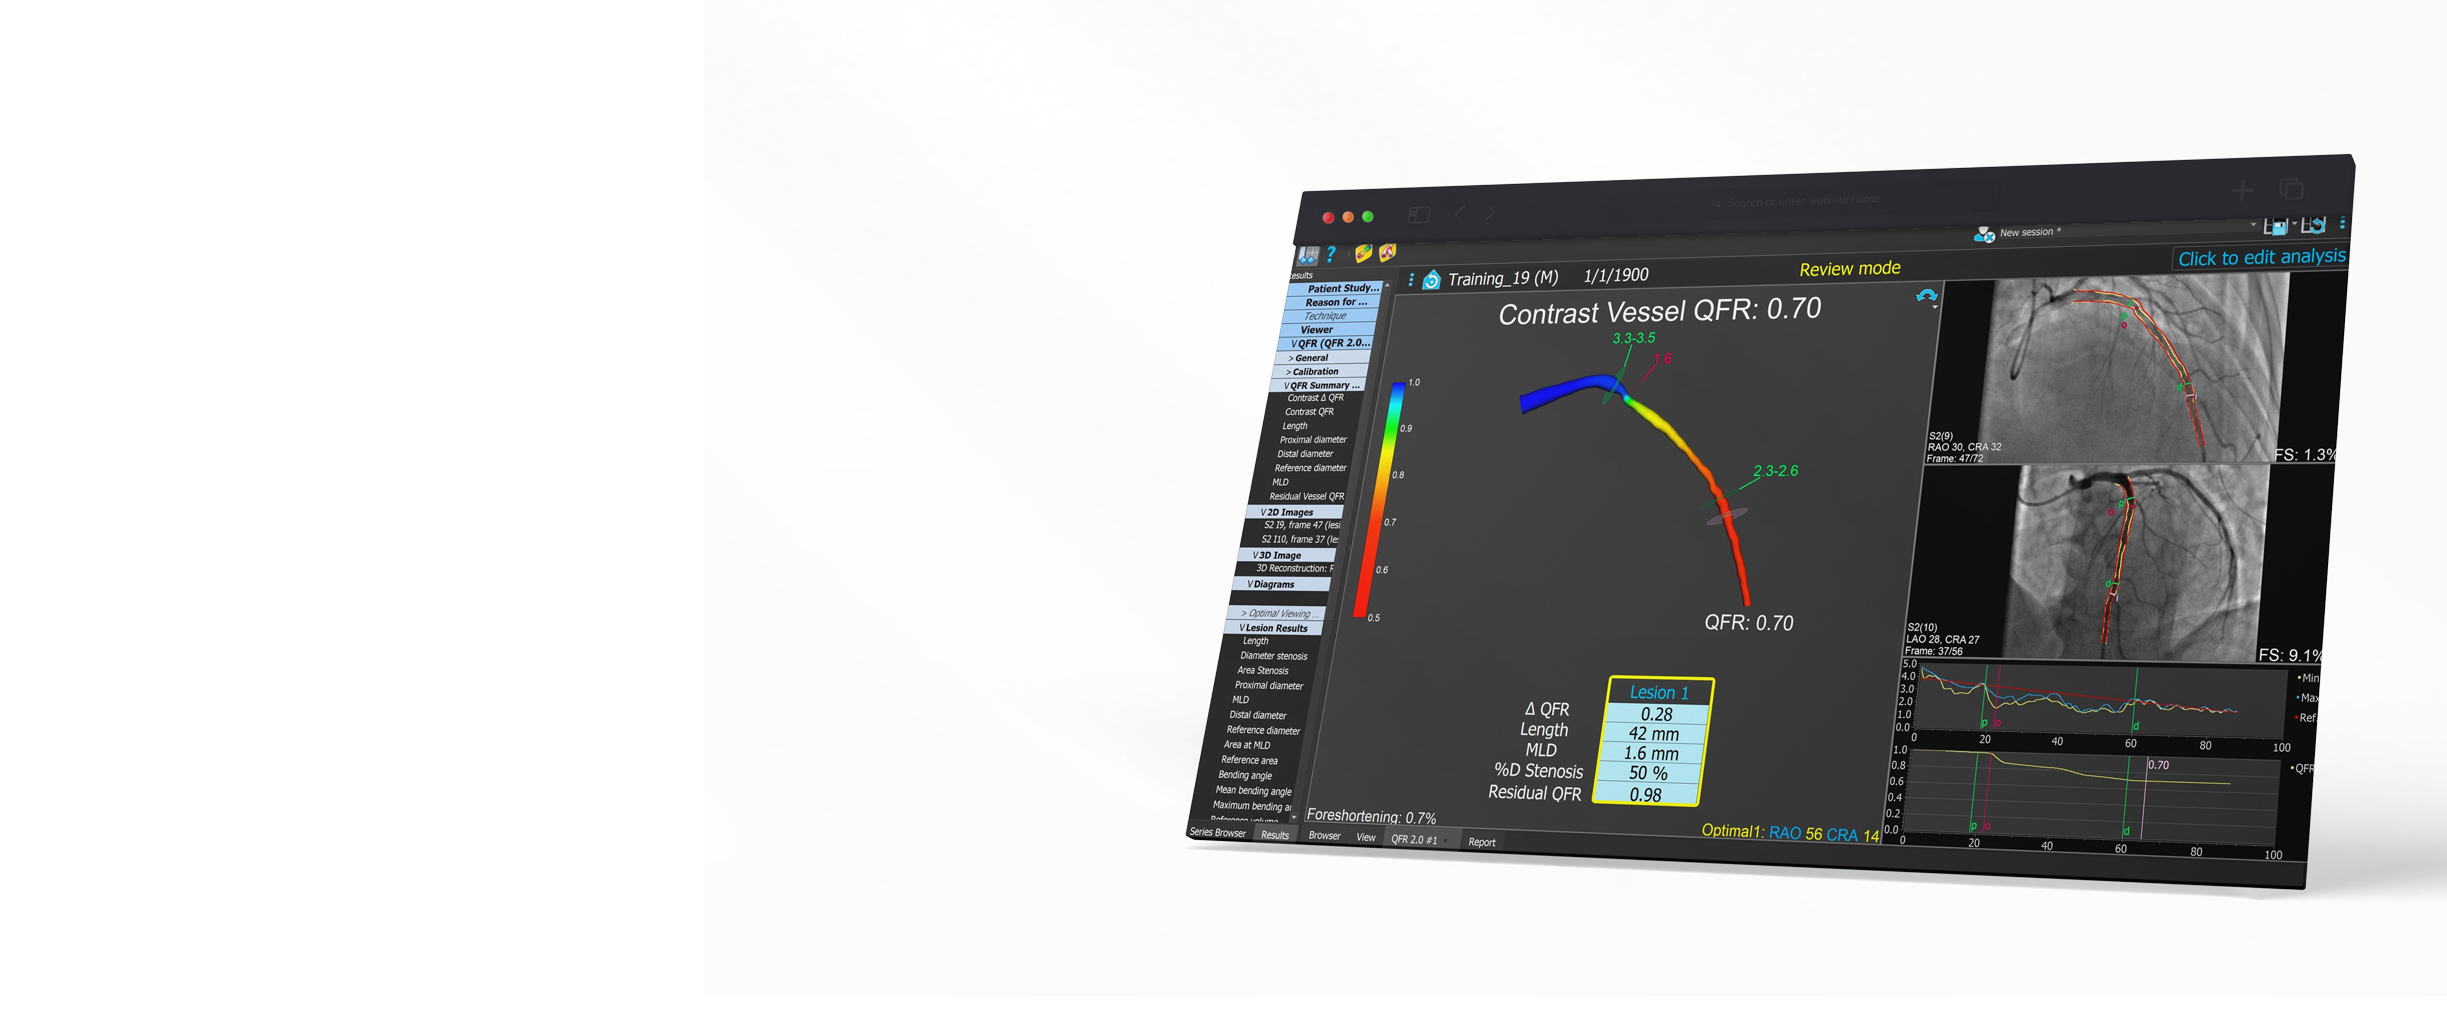
Task: Open the New session dropdown
Action: click(x=2252, y=226)
